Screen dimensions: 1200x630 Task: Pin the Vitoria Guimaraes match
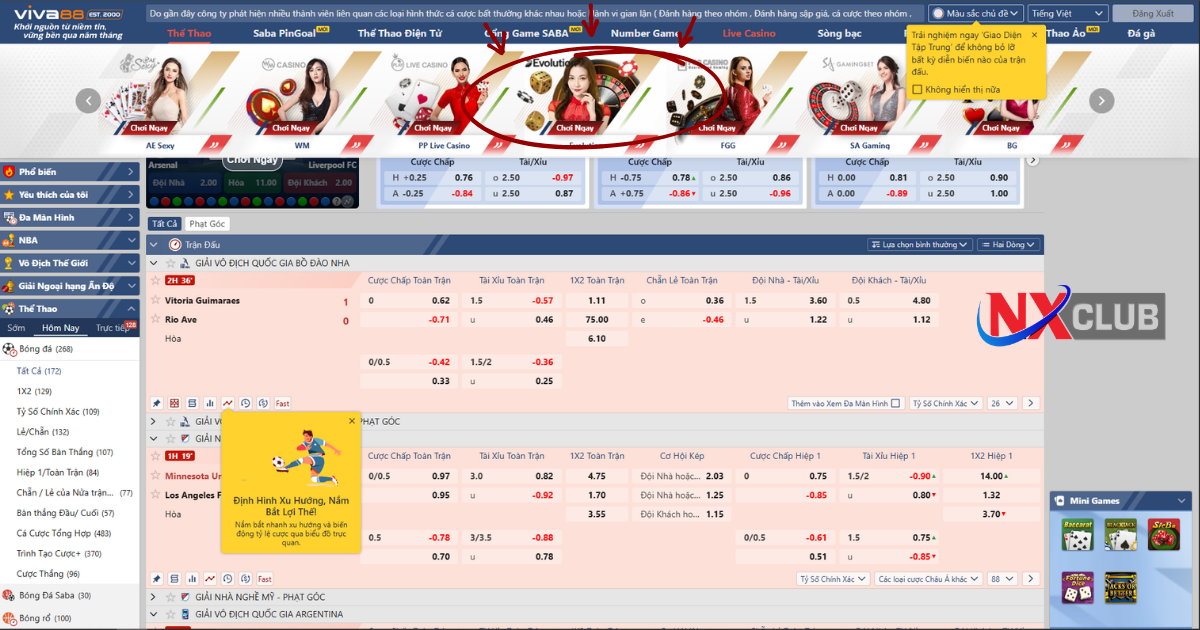157,403
